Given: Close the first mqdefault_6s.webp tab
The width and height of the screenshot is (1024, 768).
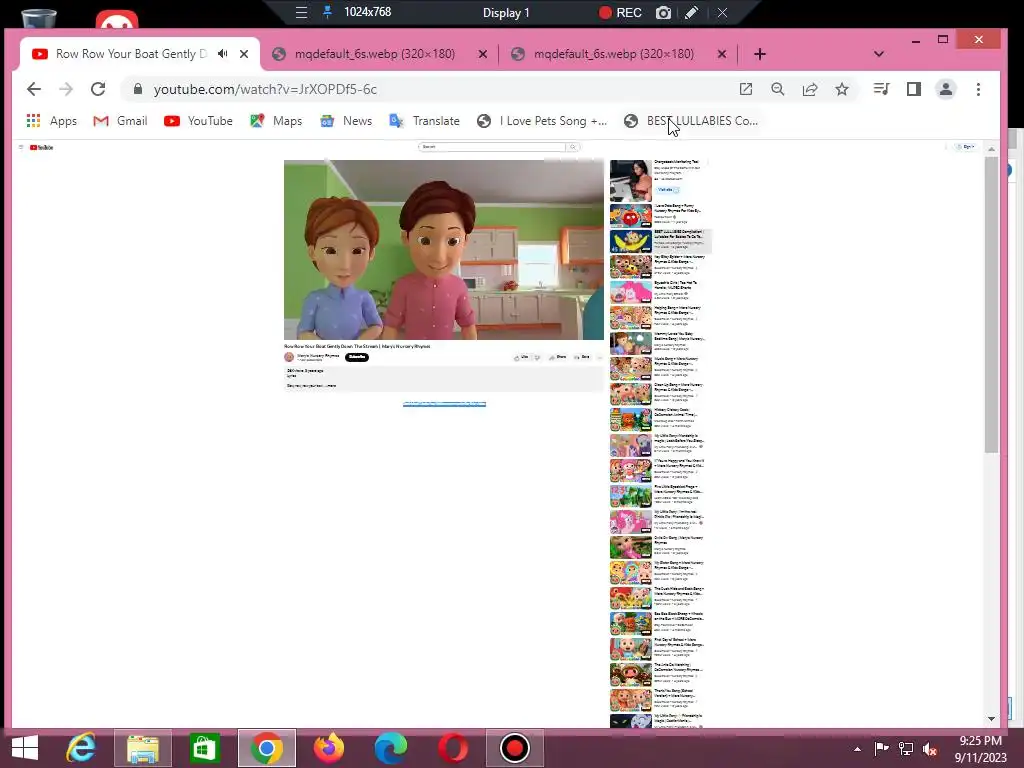Looking at the screenshot, I should click(483, 54).
